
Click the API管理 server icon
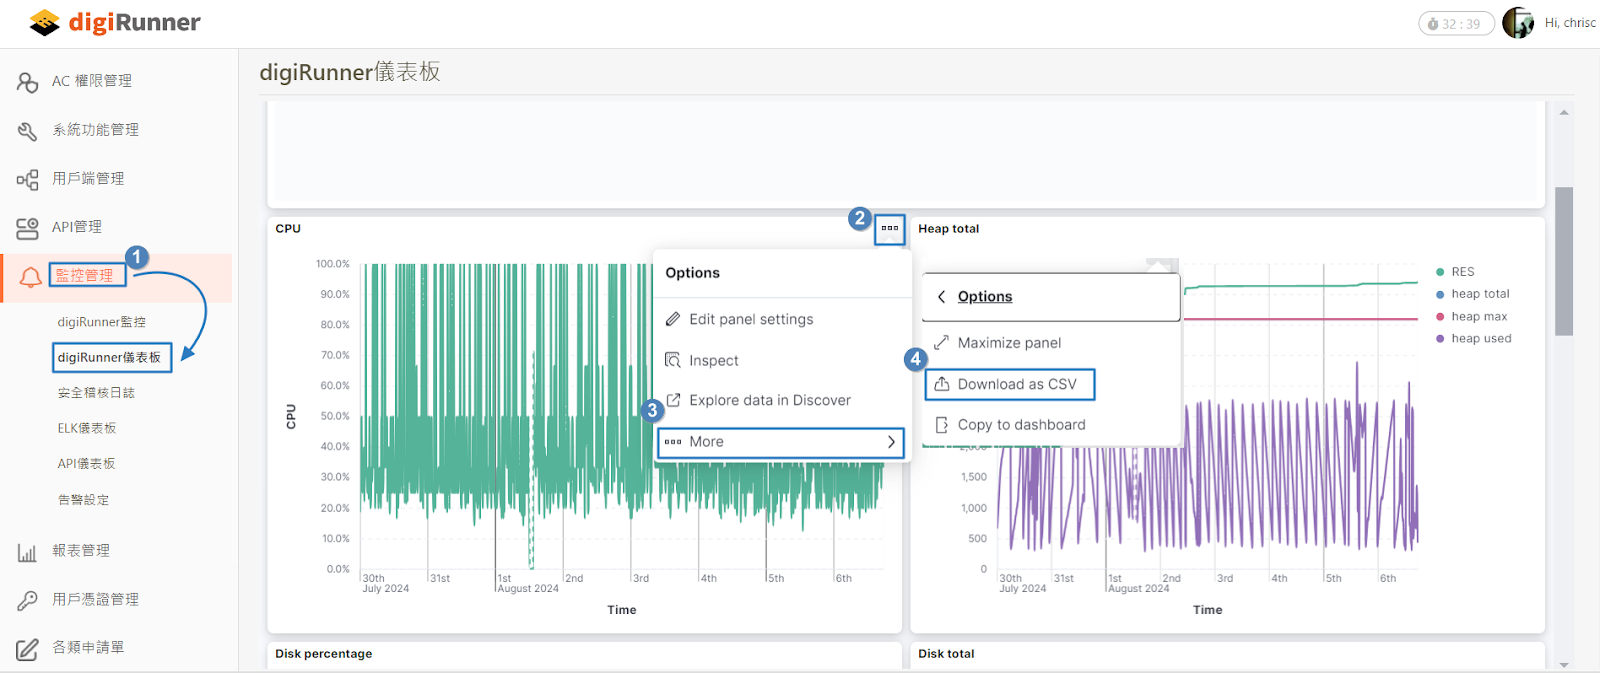27,228
